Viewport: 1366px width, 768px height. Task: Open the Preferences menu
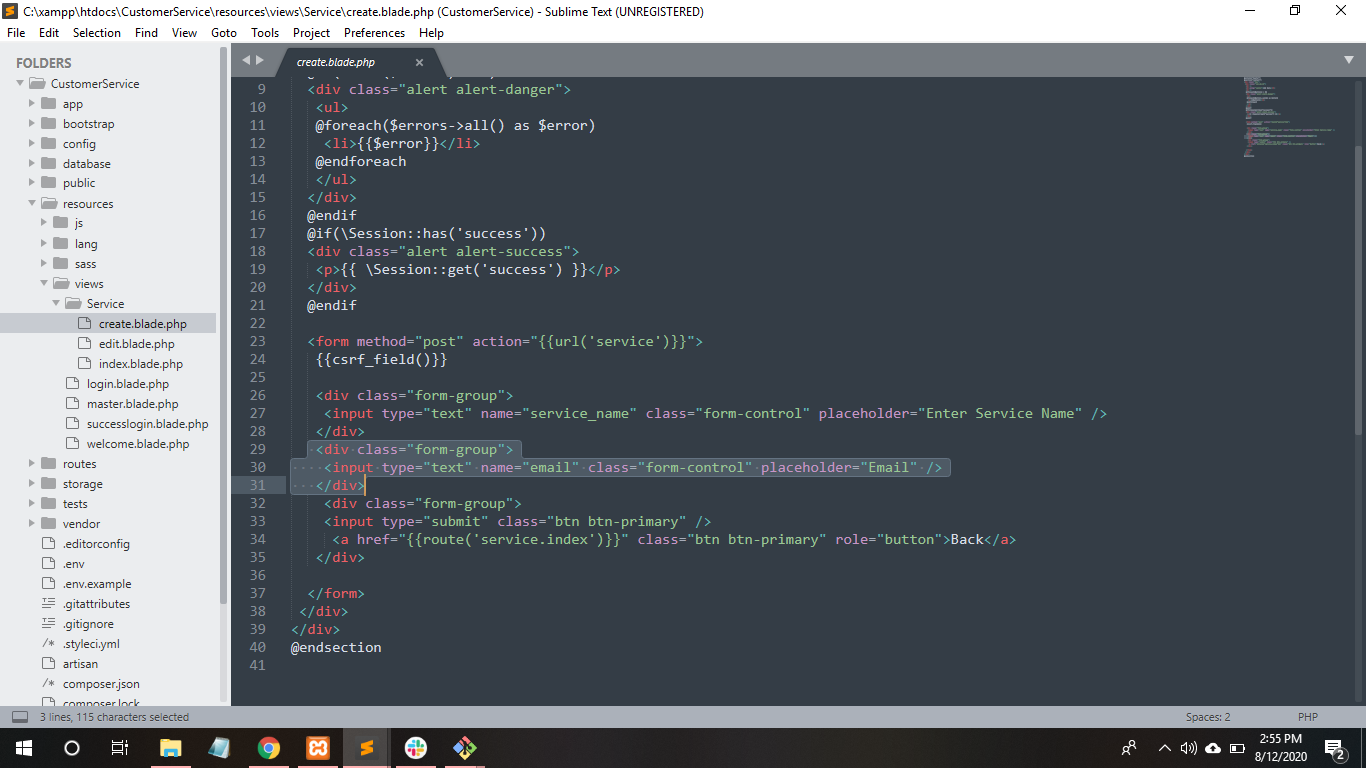click(x=374, y=33)
